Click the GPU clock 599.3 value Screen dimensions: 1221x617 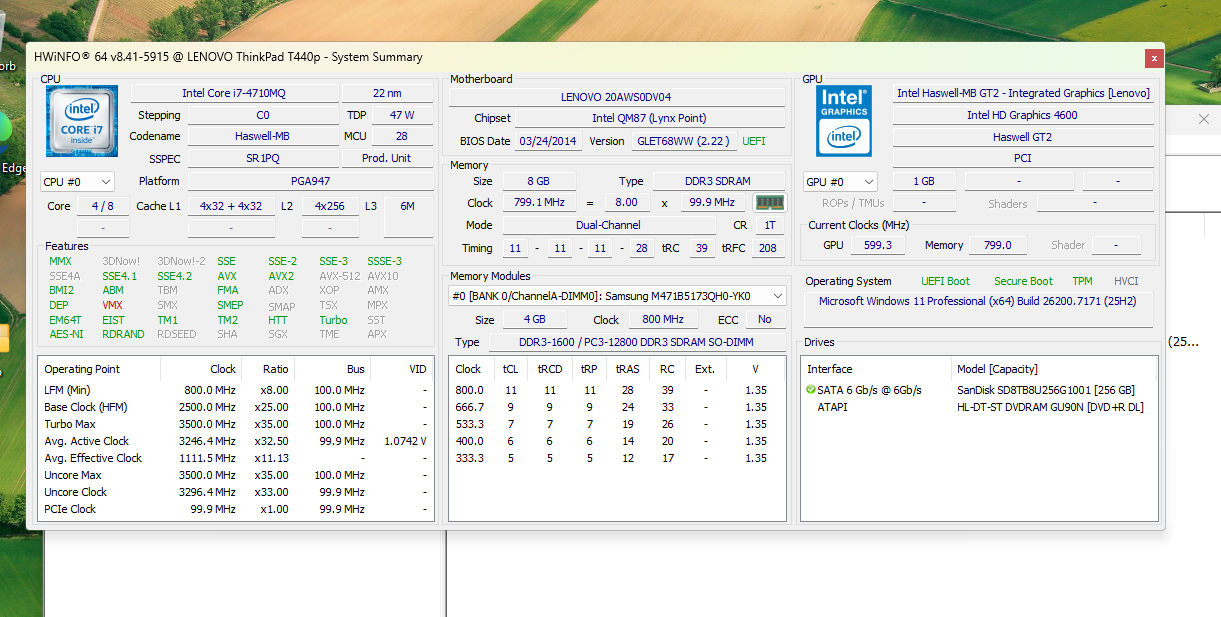[877, 245]
